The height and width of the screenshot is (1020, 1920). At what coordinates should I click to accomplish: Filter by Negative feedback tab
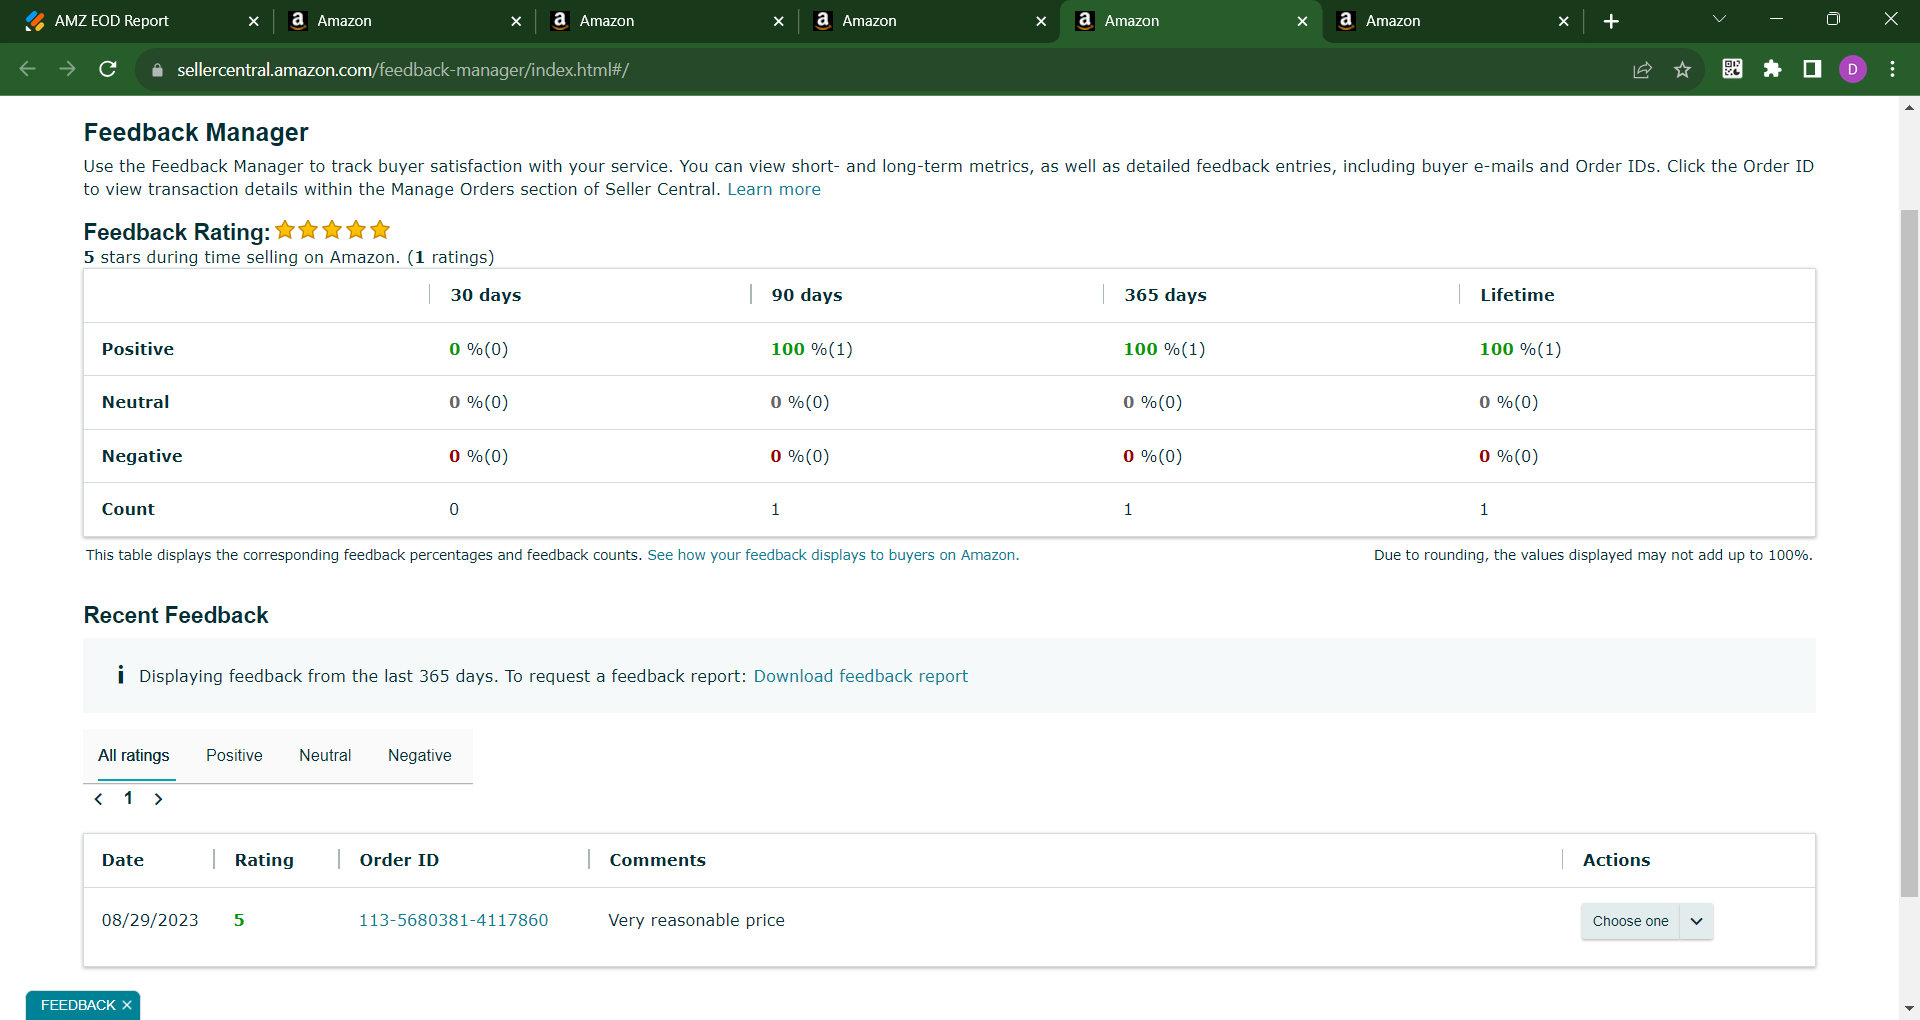tap(420, 756)
